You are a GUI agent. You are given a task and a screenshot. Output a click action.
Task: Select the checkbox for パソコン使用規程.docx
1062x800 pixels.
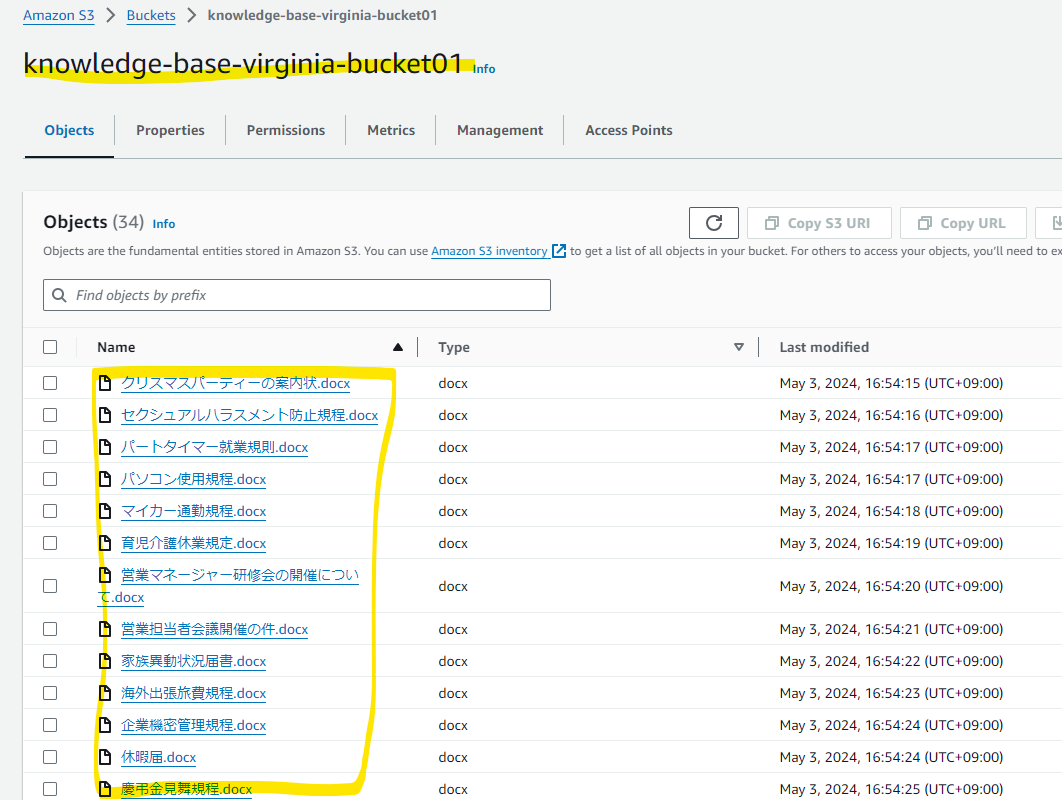tap(50, 478)
